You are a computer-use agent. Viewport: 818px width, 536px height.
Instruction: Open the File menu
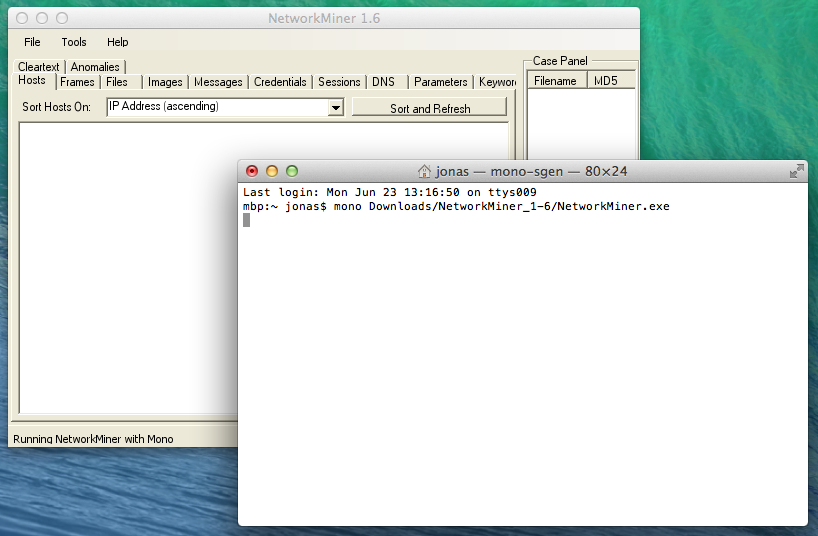point(32,42)
